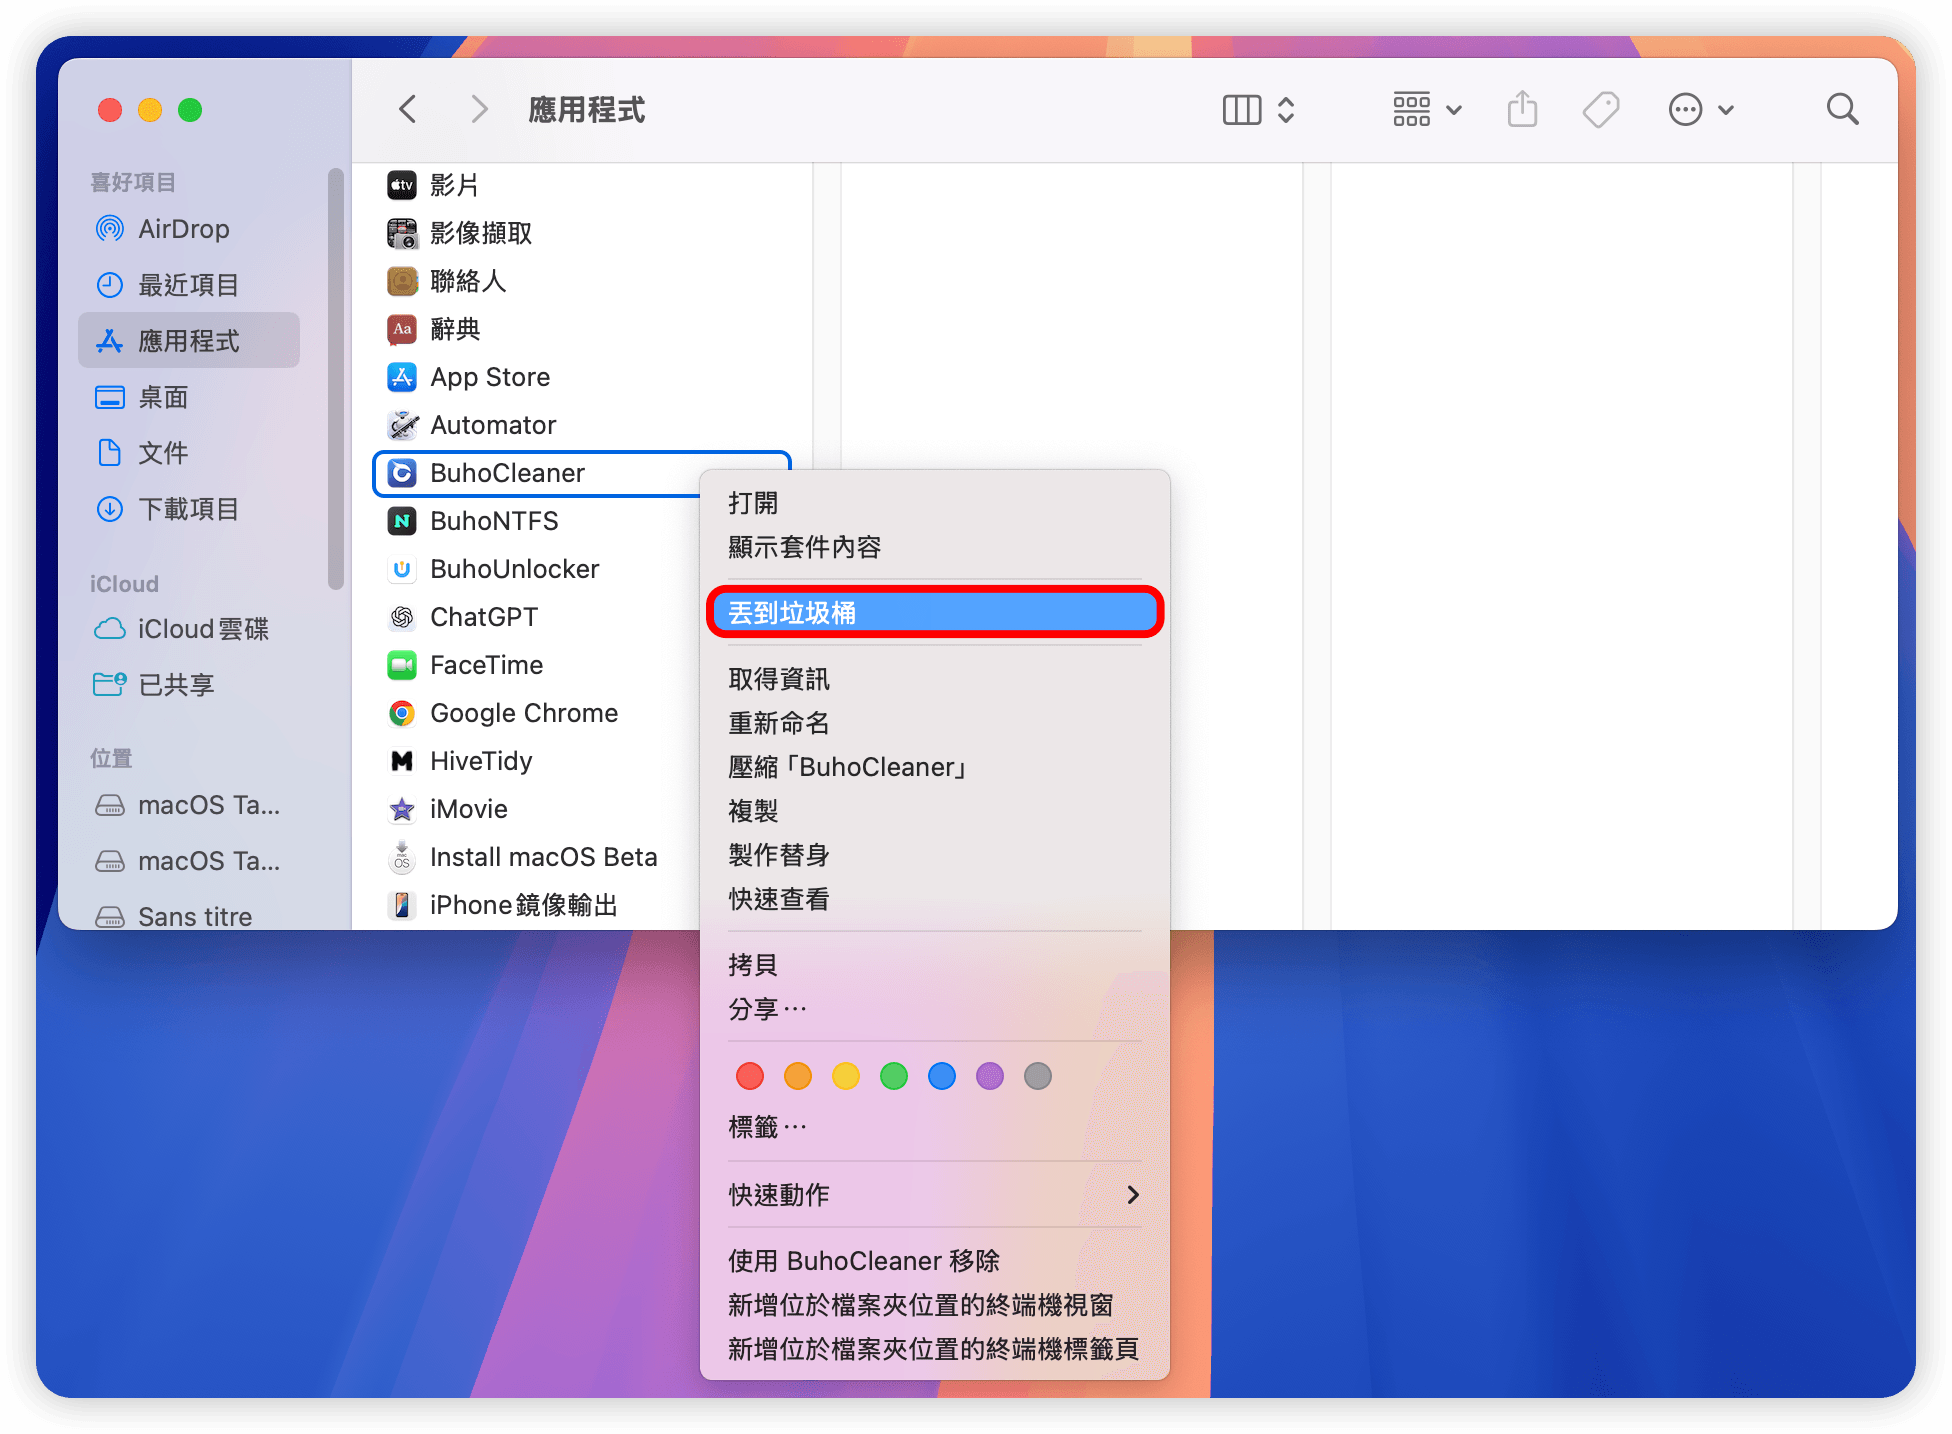
Task: Select the BuhoNTFS app icon
Action: click(402, 521)
